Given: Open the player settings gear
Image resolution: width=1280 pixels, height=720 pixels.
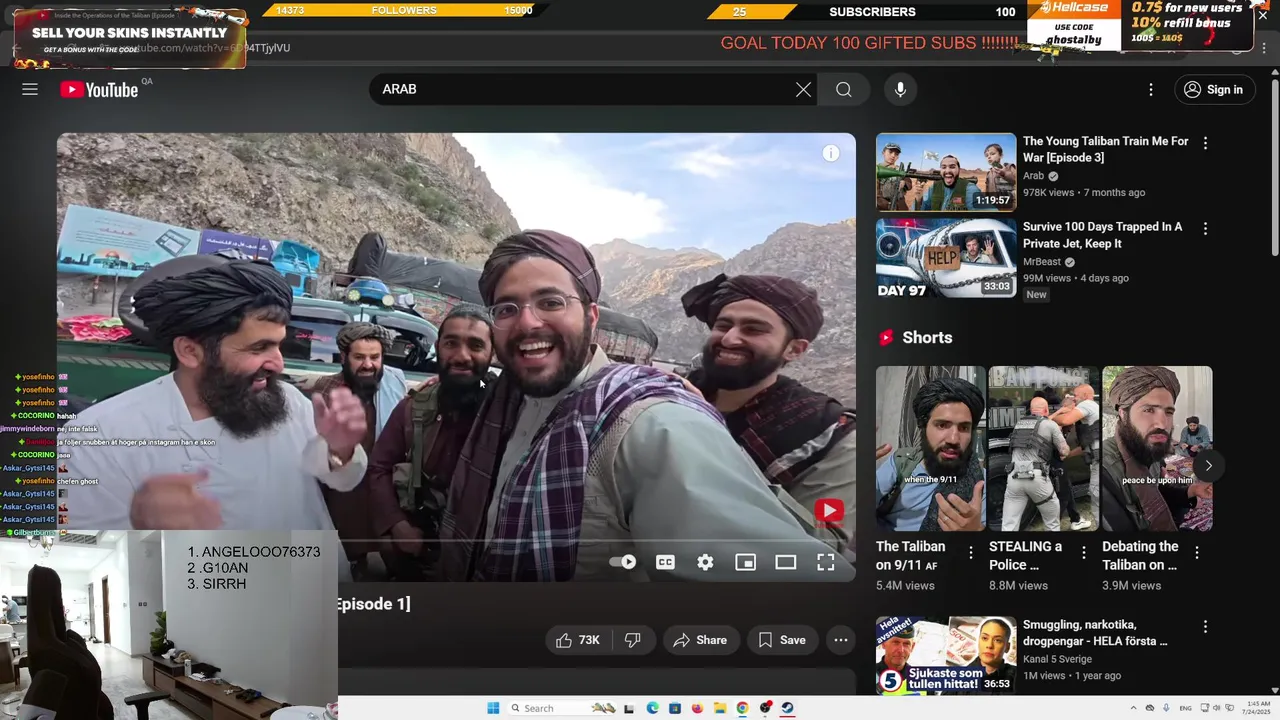Looking at the screenshot, I should pyautogui.click(x=705, y=562).
